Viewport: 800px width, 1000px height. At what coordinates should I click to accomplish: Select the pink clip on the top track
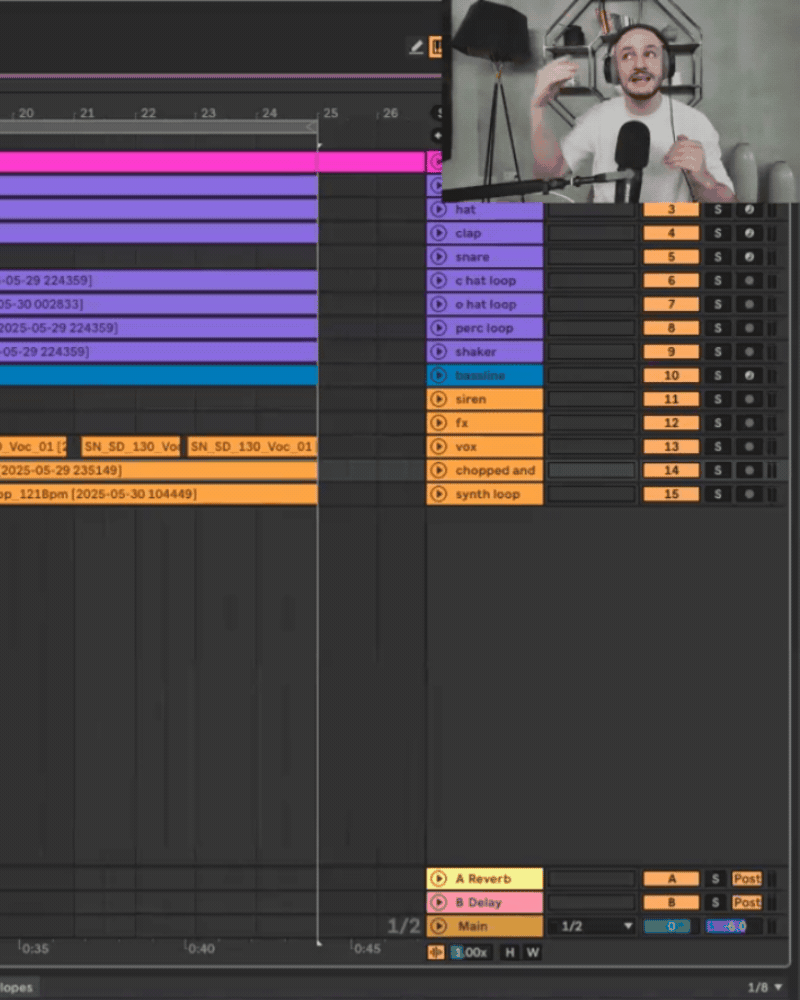click(x=212, y=162)
